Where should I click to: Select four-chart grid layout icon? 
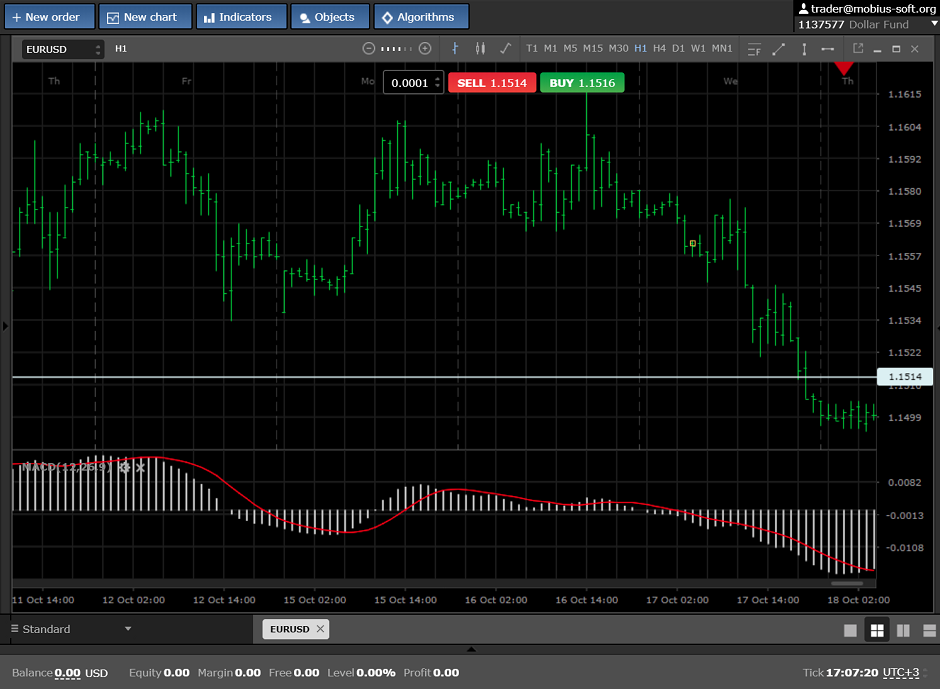coord(877,630)
